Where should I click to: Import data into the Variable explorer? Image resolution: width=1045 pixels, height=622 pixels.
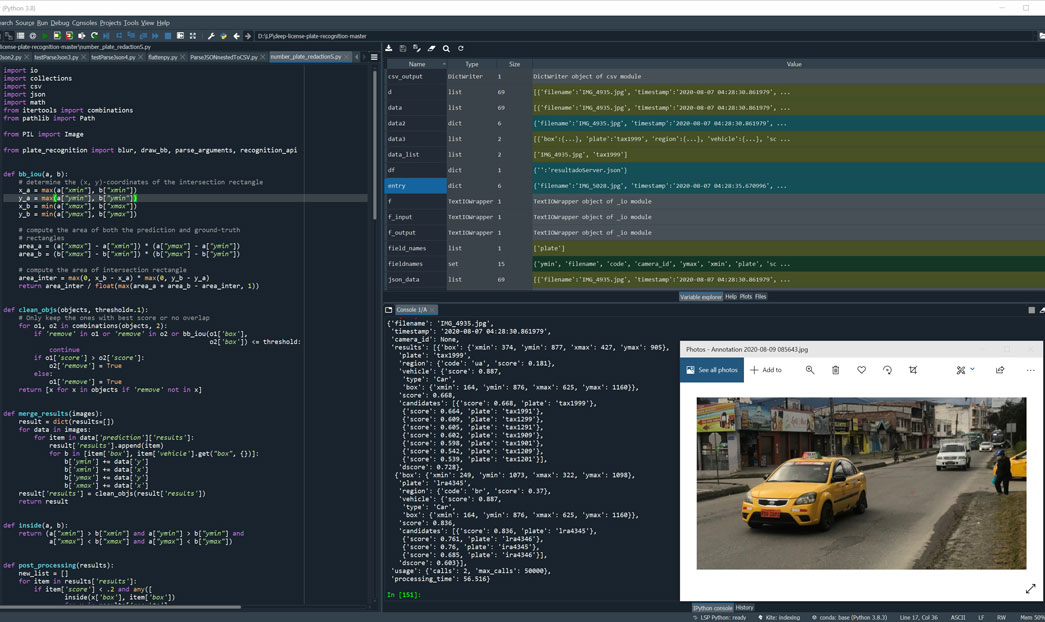tap(389, 48)
